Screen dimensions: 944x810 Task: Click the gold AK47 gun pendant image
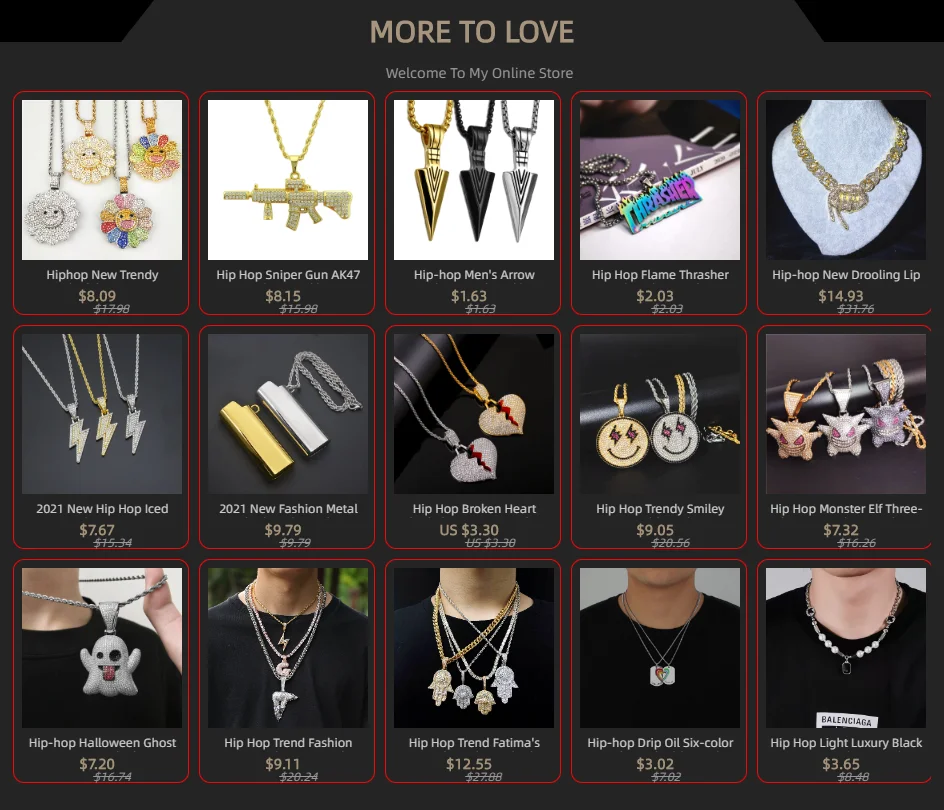point(288,180)
